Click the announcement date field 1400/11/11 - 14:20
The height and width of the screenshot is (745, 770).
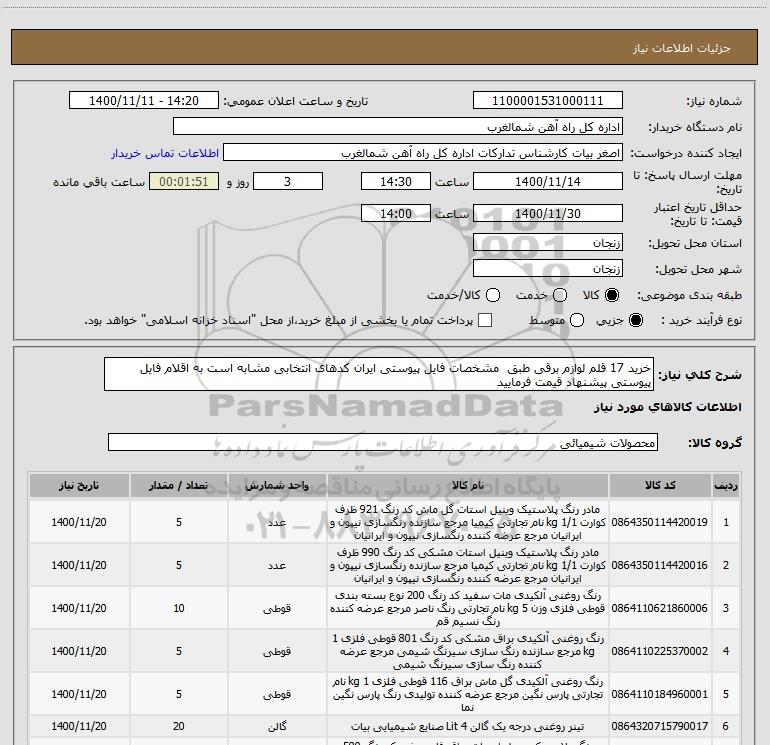[x=144, y=101]
